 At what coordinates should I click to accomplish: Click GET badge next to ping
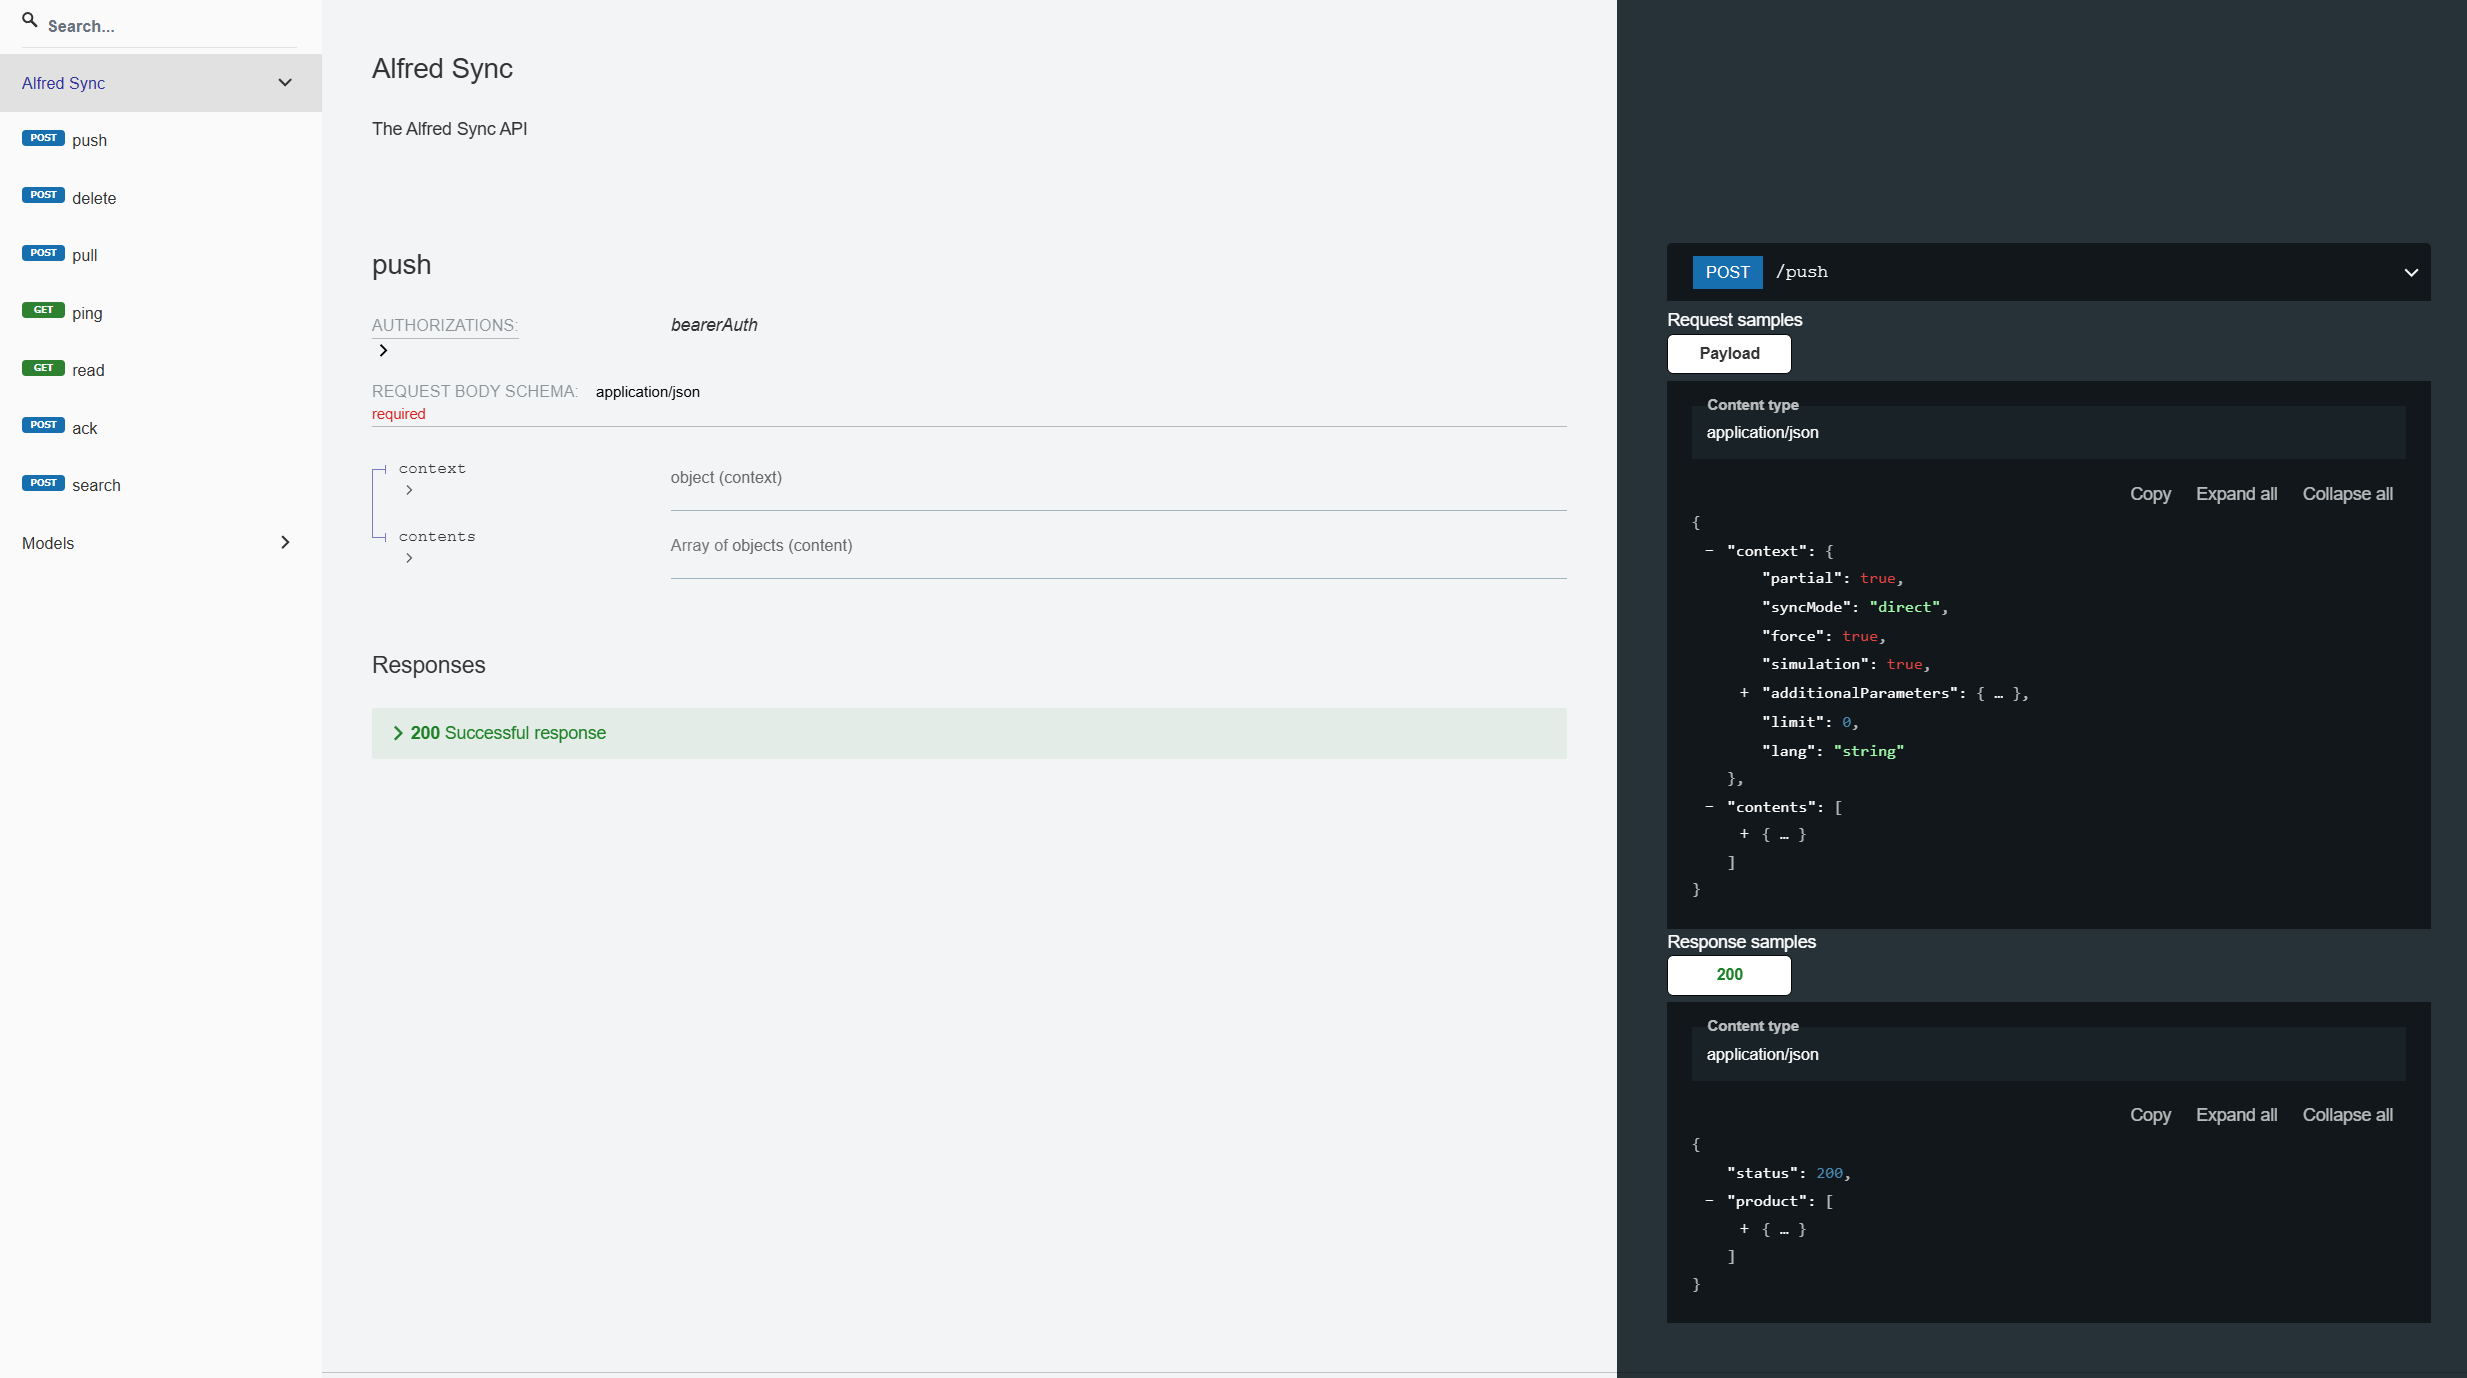[43, 310]
